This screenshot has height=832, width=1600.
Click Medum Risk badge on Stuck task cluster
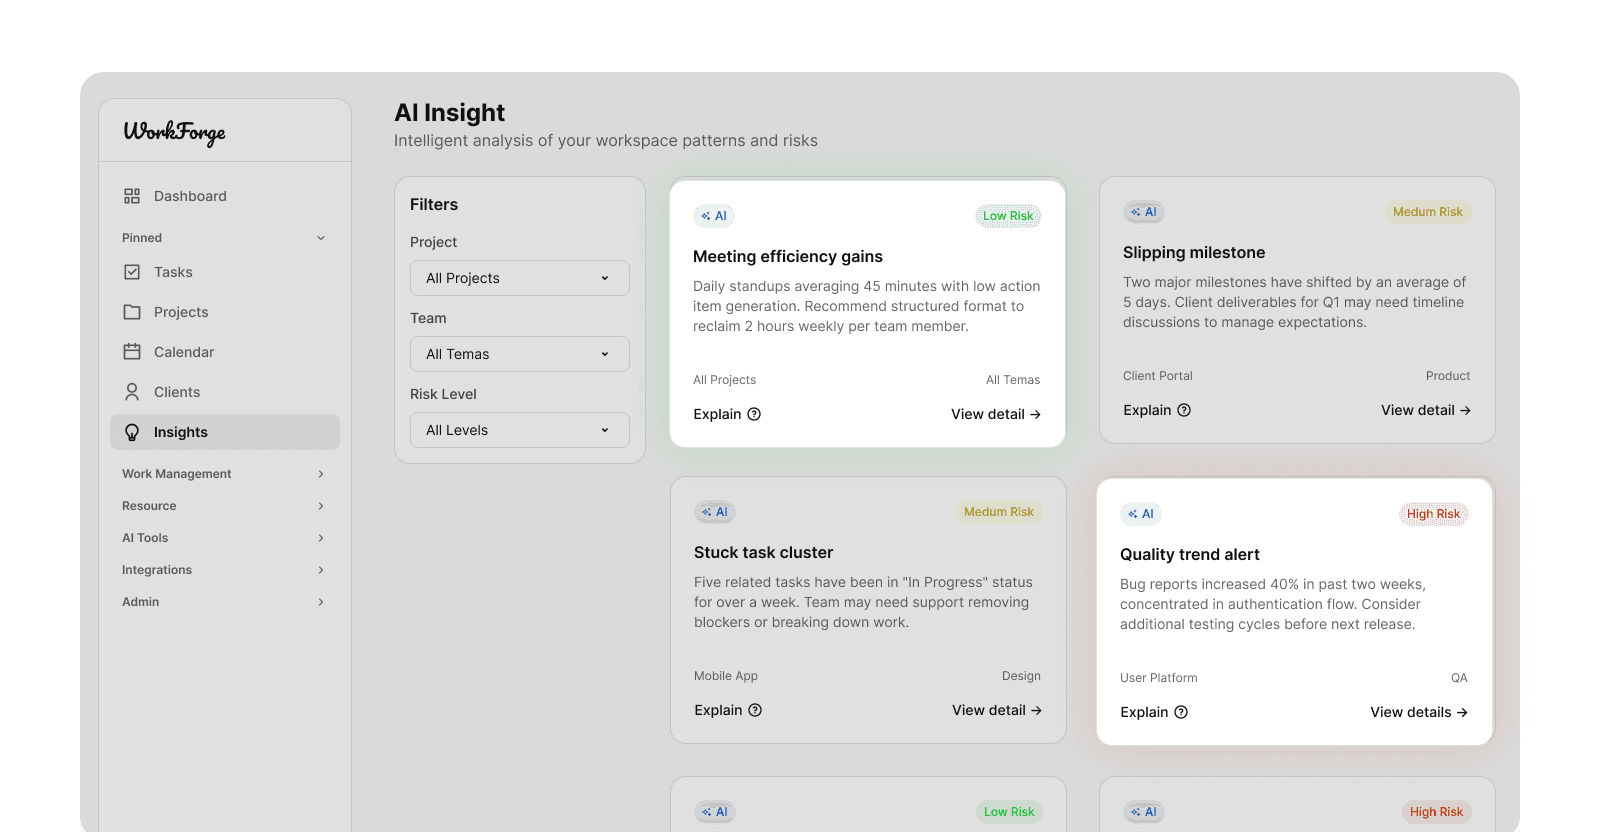[999, 512]
